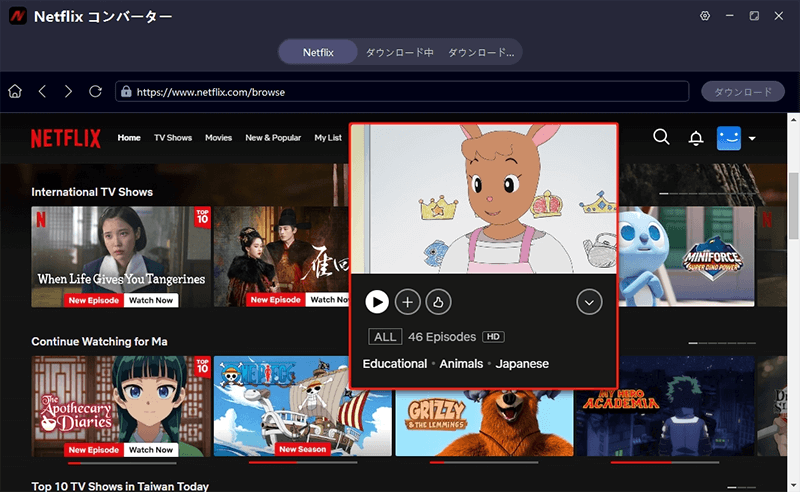Click the browser home icon

(15, 92)
